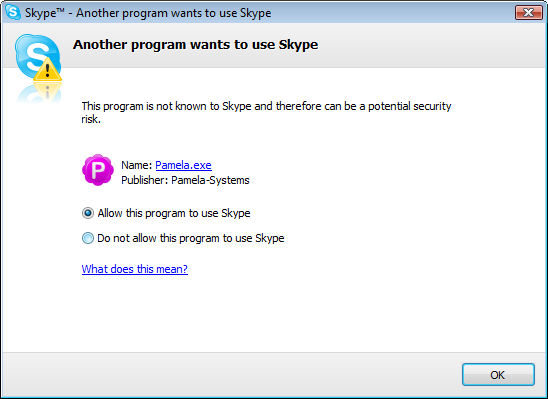Open the Pamela.exe link

point(183,165)
